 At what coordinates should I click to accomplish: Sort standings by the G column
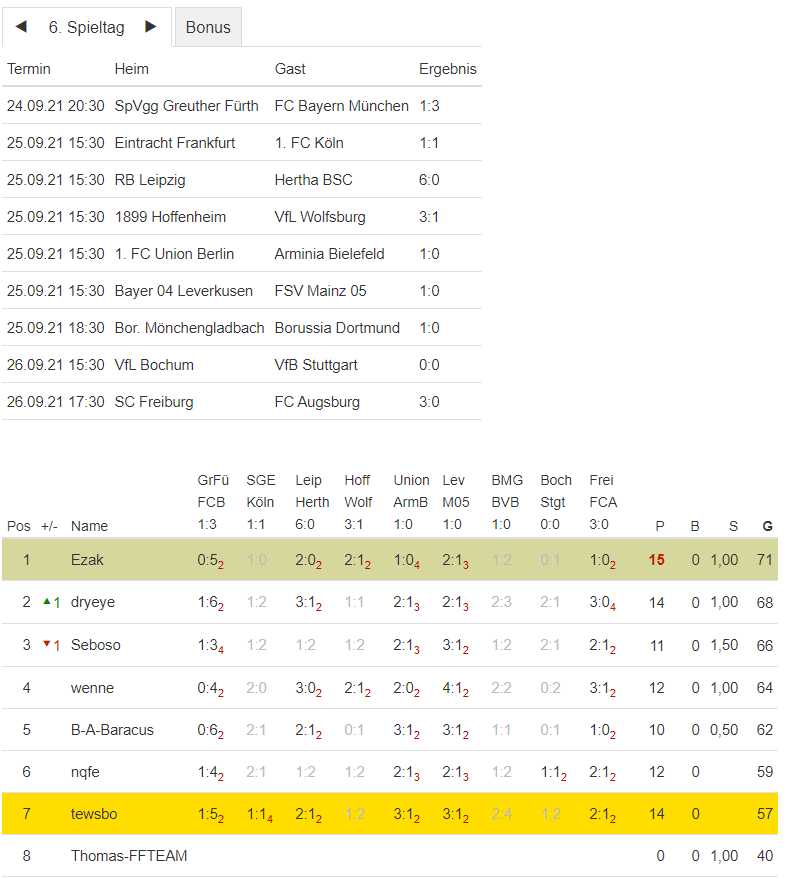coord(767,526)
